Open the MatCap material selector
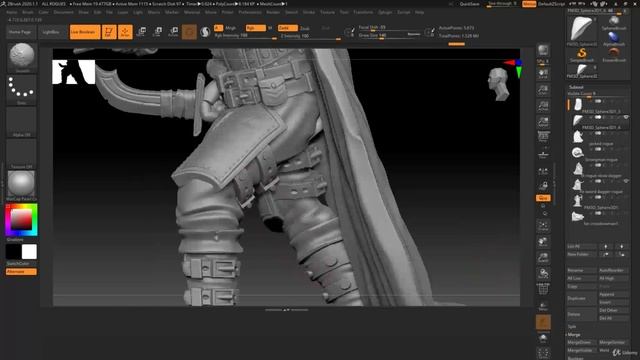 (x=22, y=186)
